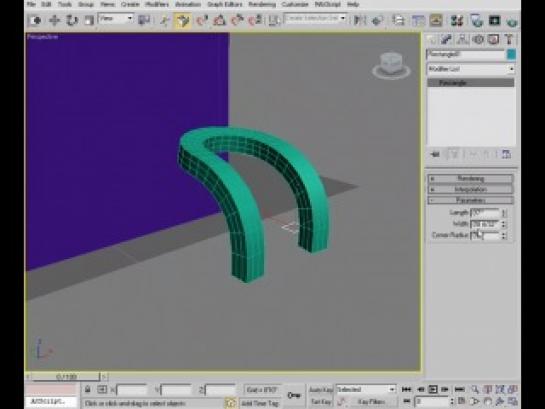Image resolution: width=545 pixels, height=409 pixels.
Task: Toggle Auto Key animation mode
Action: pos(320,390)
